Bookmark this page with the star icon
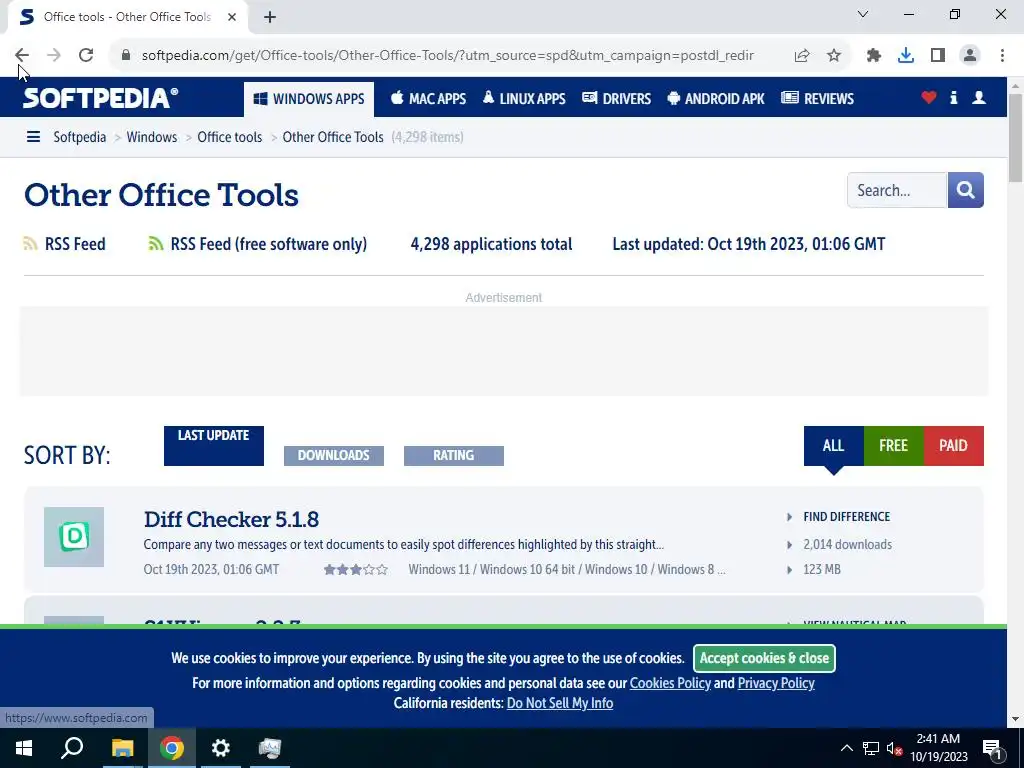Viewport: 1024px width, 768px height. click(834, 56)
